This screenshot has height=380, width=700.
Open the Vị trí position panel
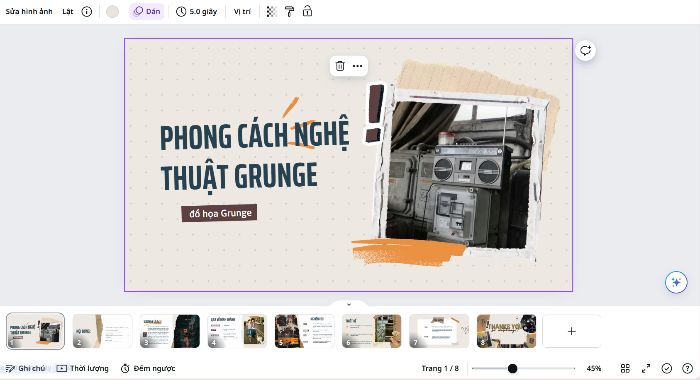tap(242, 12)
